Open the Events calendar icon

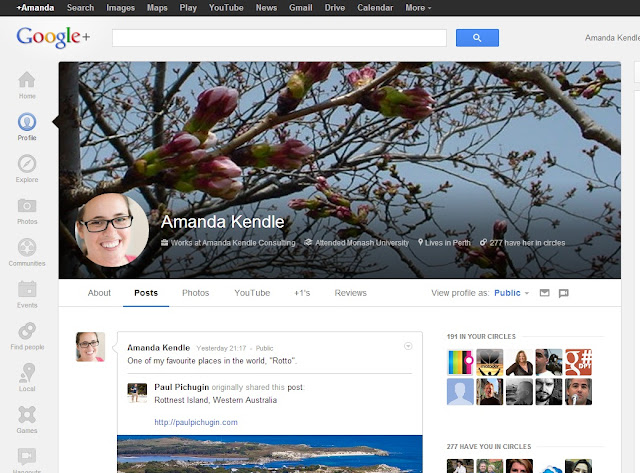27,289
